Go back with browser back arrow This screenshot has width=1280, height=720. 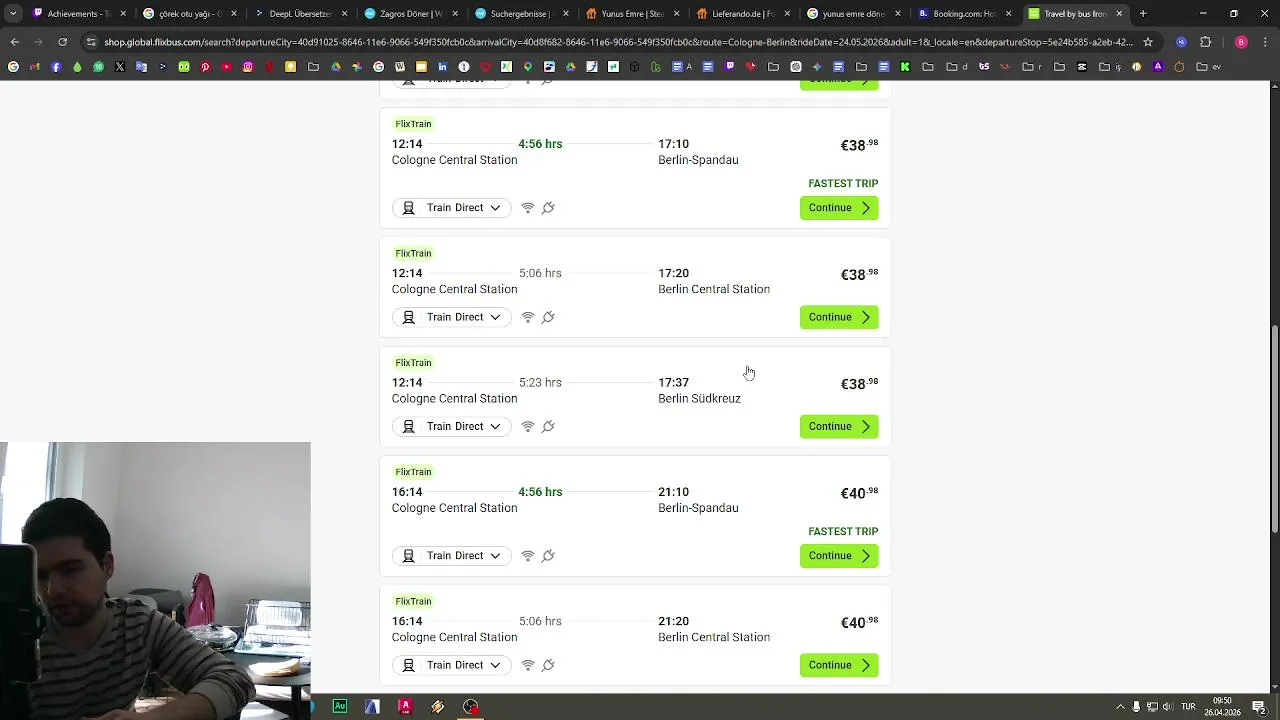pyautogui.click(x=14, y=42)
